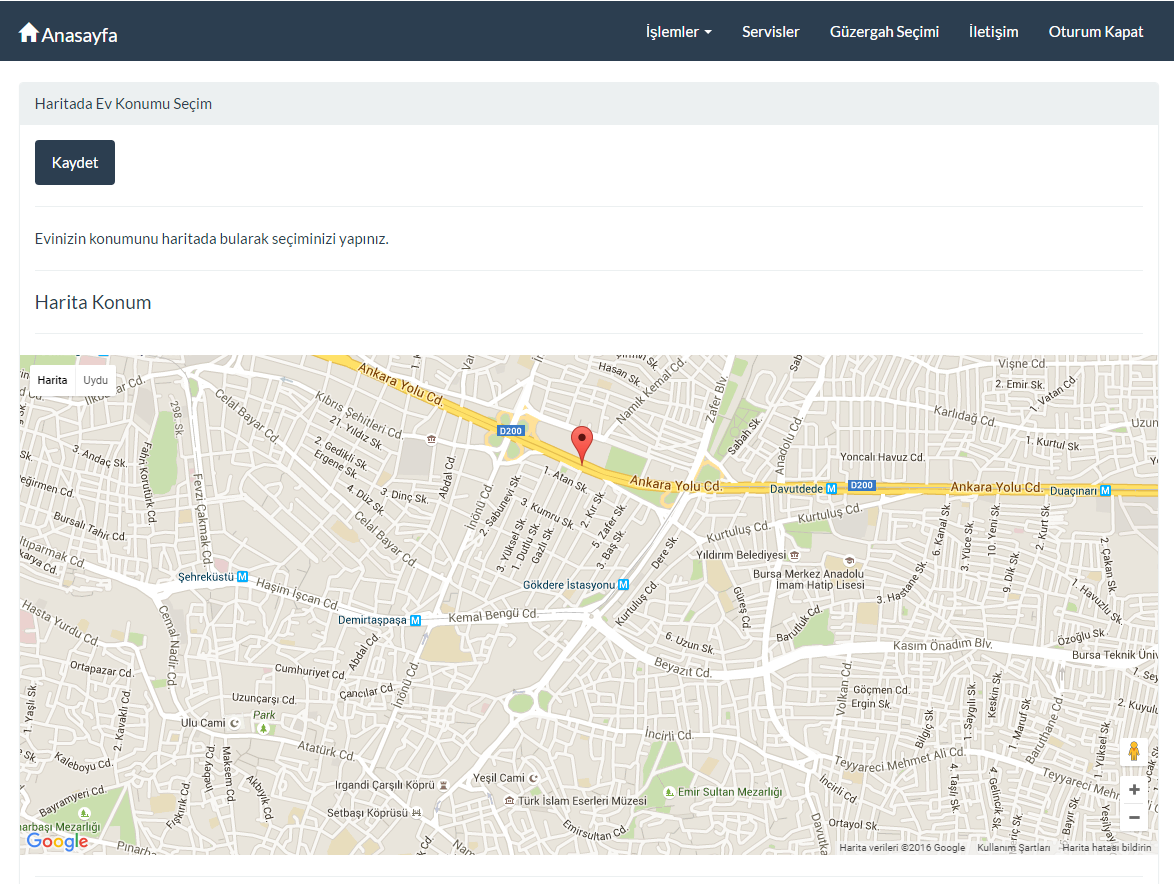Image resolution: width=1174 pixels, height=884 pixels.
Task: Click the Karlıdağ Cd. street label
Action: click(x=964, y=415)
